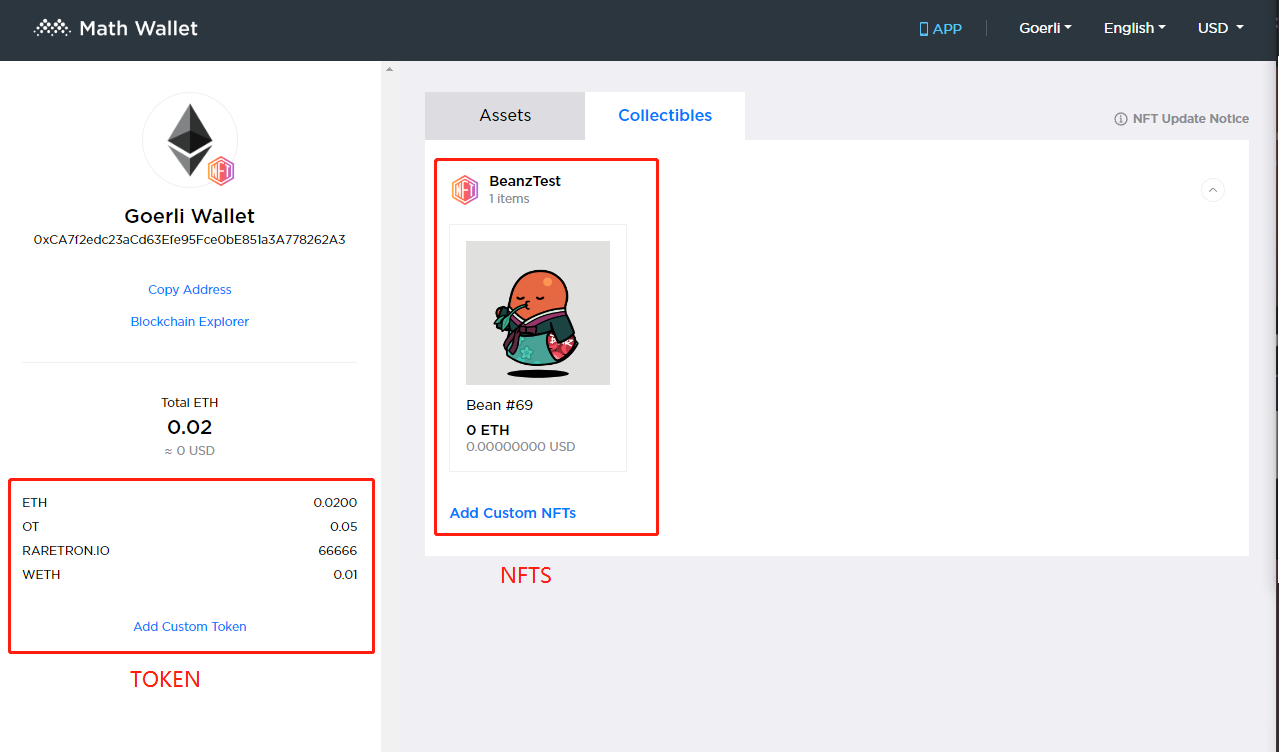Viewport: 1279px width, 752px height.
Task: Click the phone APP icon in header
Action: click(923, 29)
